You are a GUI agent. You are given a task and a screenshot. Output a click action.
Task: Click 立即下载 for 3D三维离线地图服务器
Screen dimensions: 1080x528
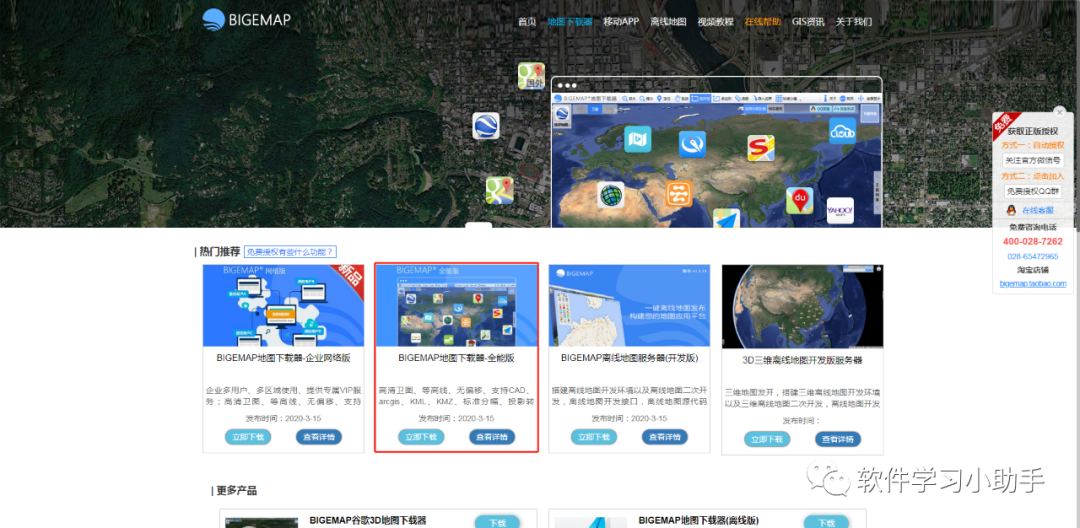pyautogui.click(x=767, y=439)
